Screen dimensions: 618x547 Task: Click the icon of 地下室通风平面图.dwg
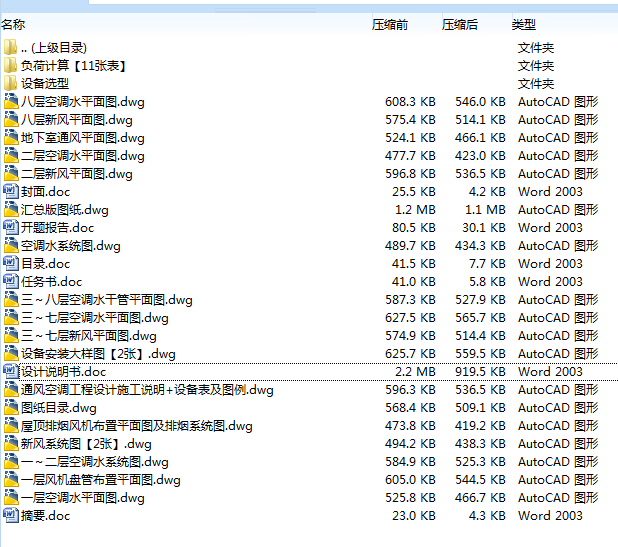(x=11, y=137)
